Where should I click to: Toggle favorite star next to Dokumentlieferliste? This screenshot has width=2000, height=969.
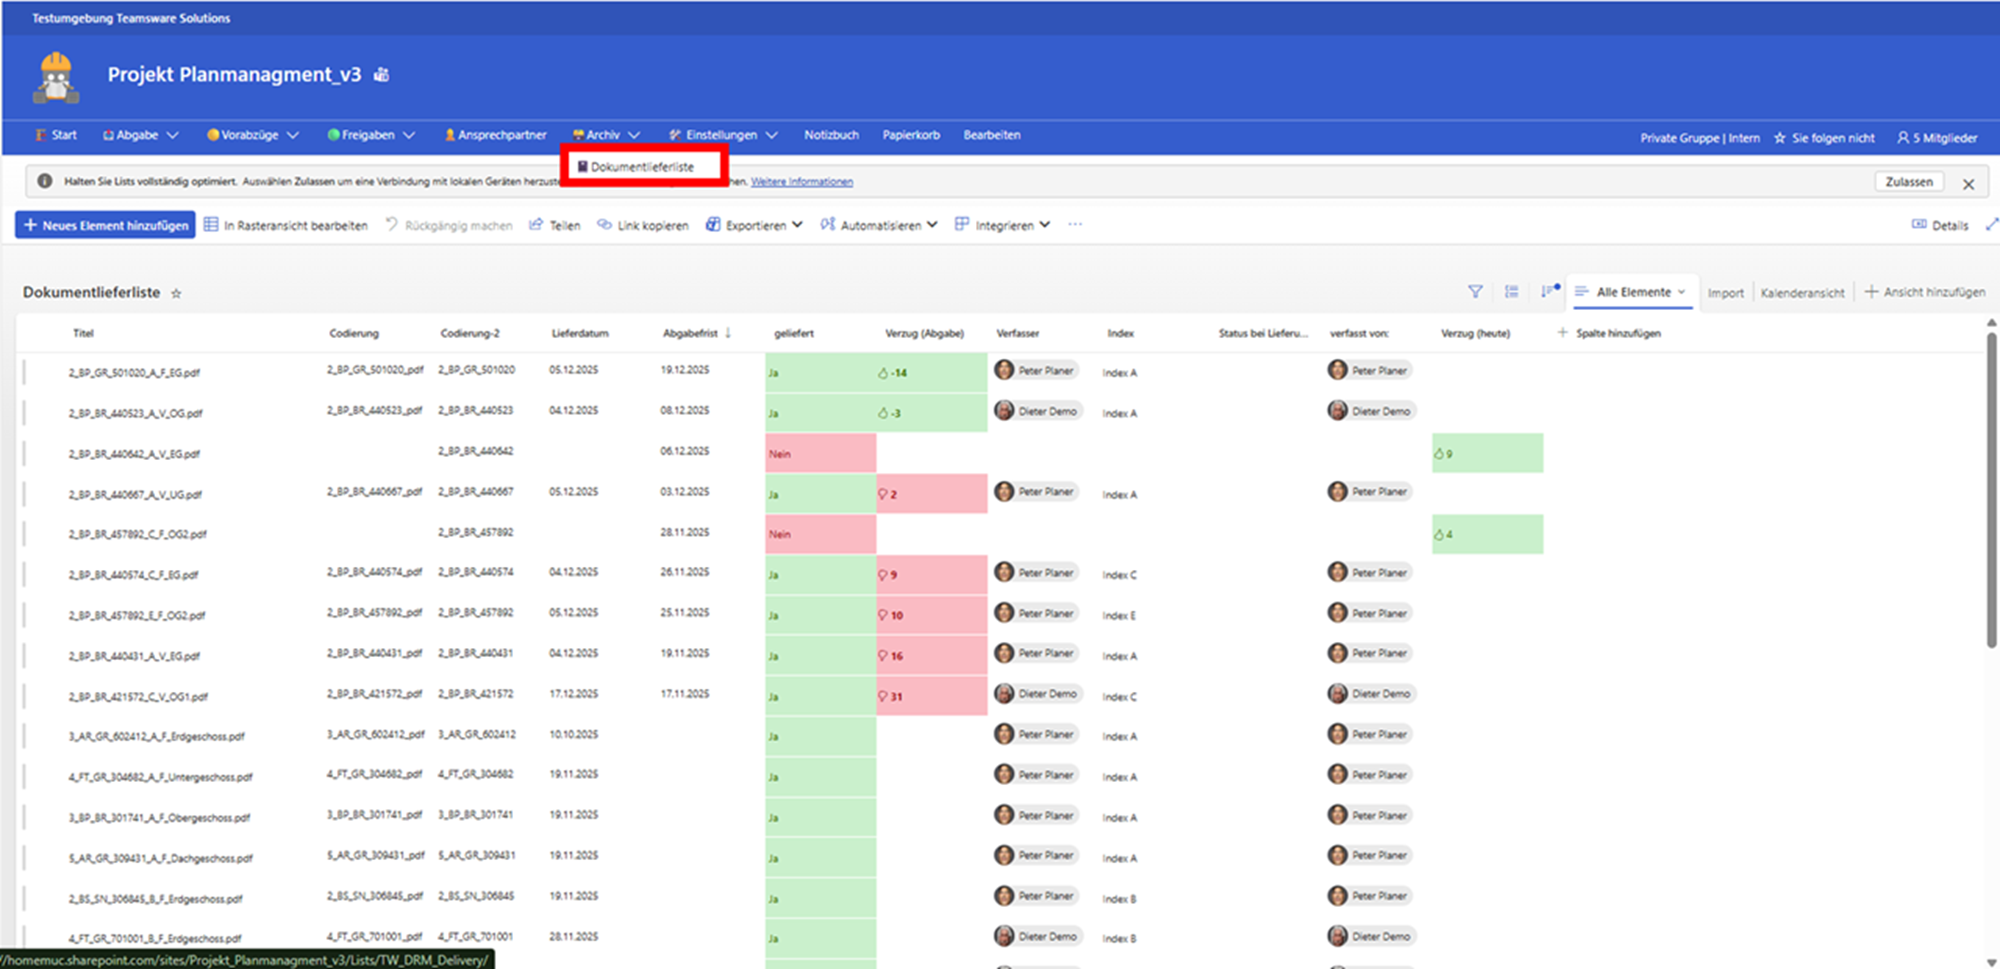177,293
